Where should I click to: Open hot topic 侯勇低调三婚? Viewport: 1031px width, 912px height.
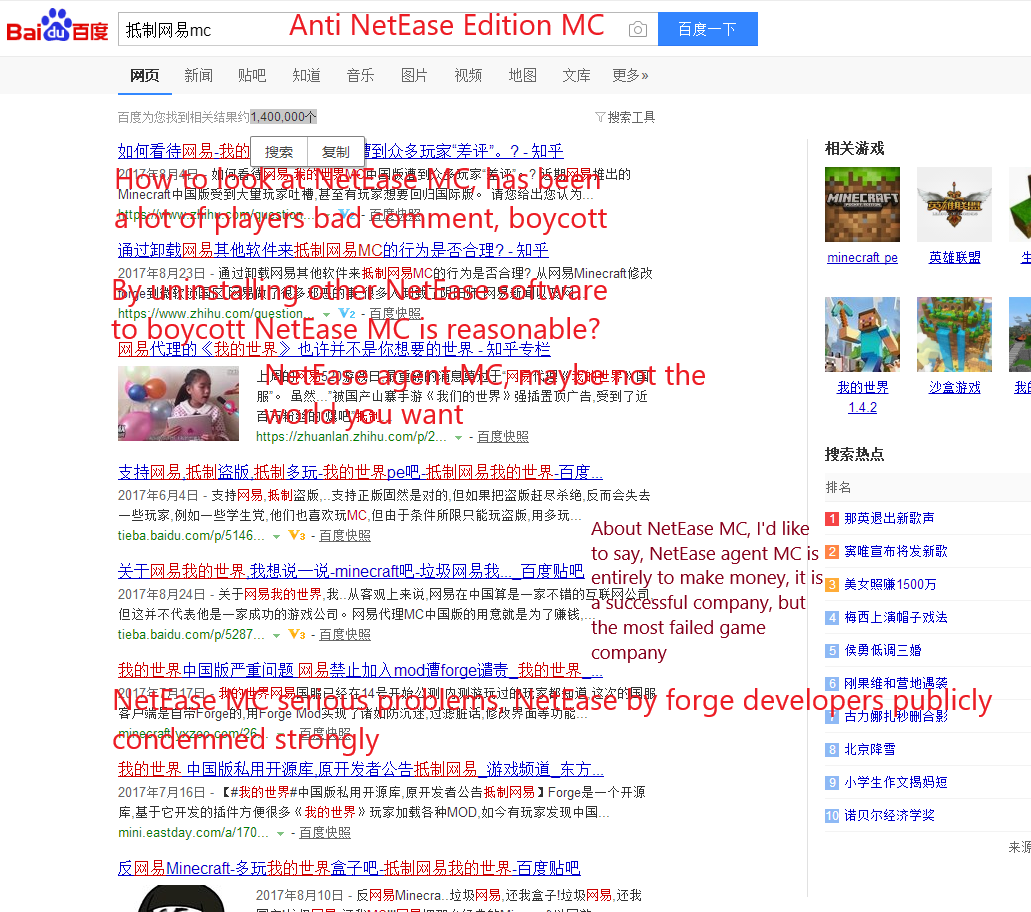[x=882, y=650]
